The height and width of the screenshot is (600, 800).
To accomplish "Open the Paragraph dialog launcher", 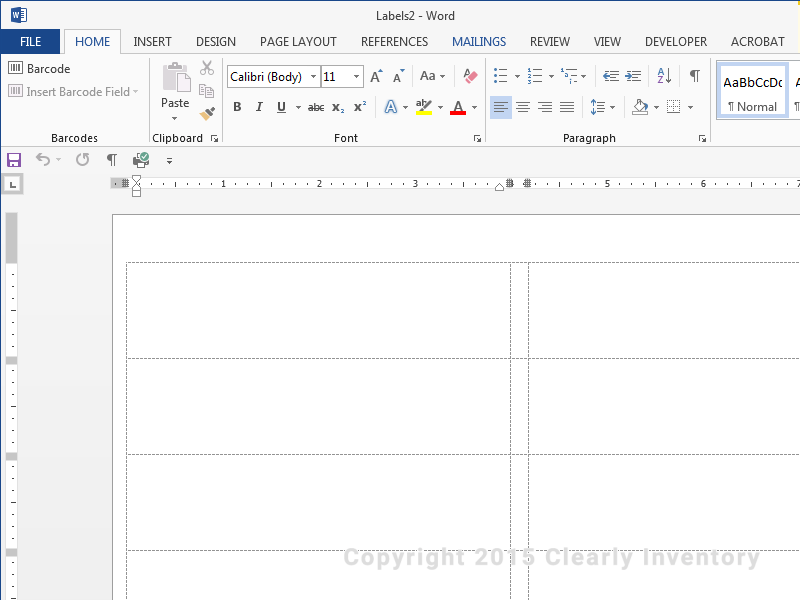I will (x=702, y=138).
